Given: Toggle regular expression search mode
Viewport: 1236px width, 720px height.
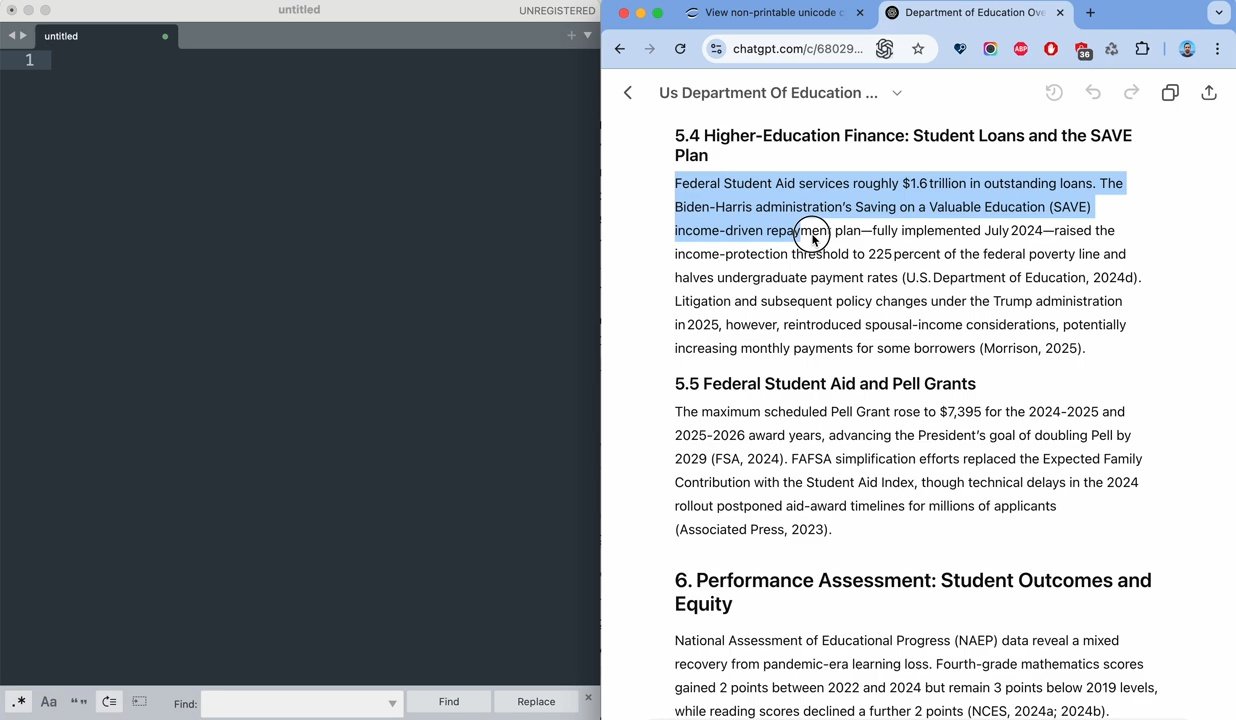Looking at the screenshot, I should 18,702.
